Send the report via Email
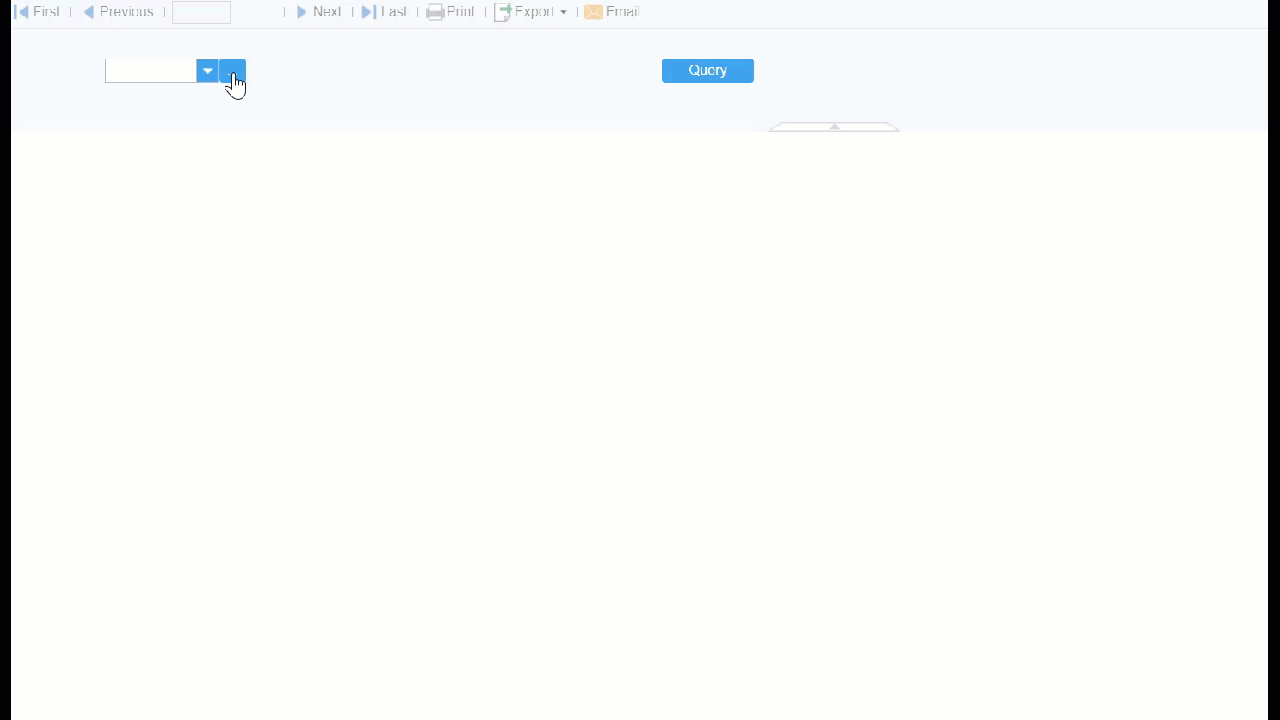 612,12
